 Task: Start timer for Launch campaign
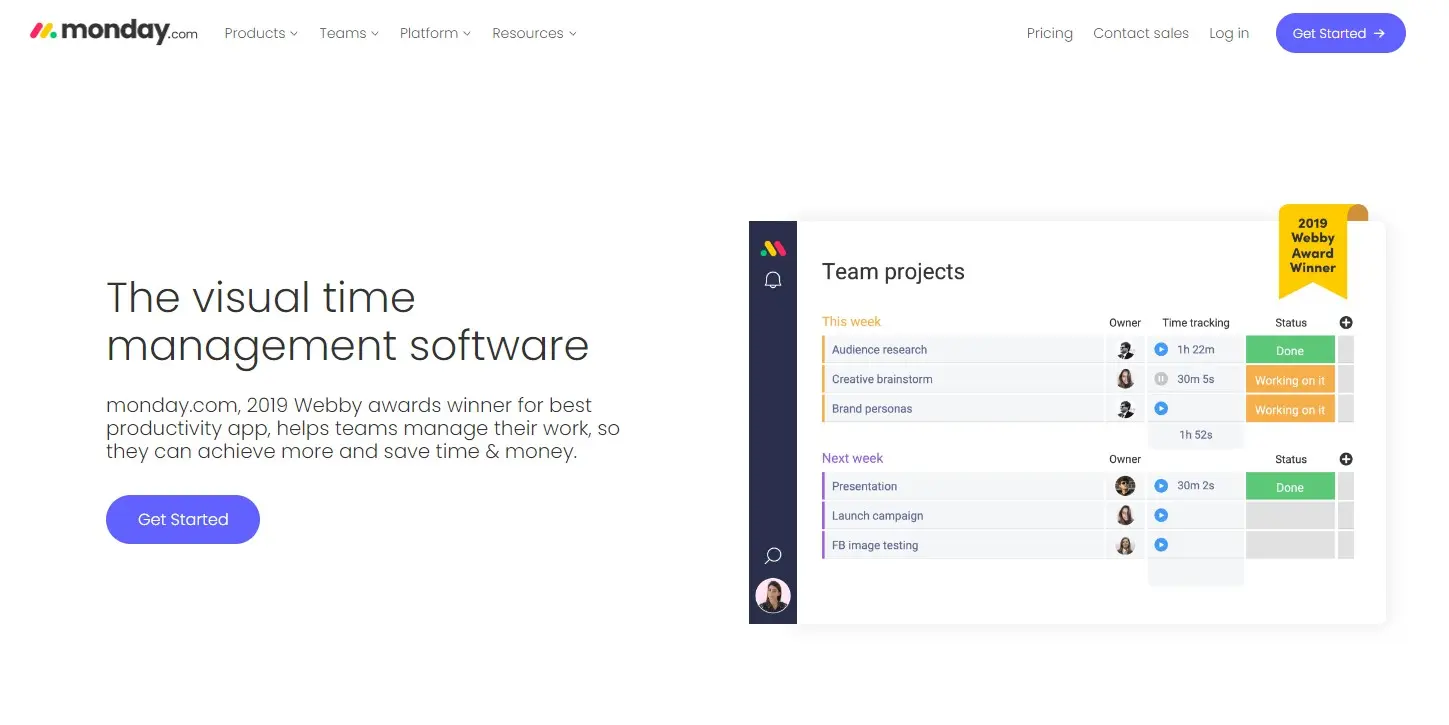[x=1161, y=515]
